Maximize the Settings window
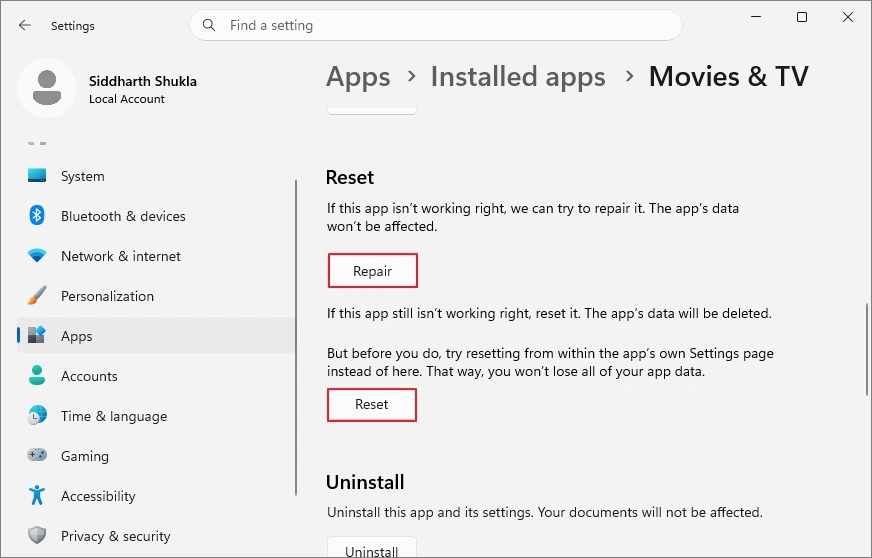Viewport: 872px width, 558px height. (x=802, y=17)
